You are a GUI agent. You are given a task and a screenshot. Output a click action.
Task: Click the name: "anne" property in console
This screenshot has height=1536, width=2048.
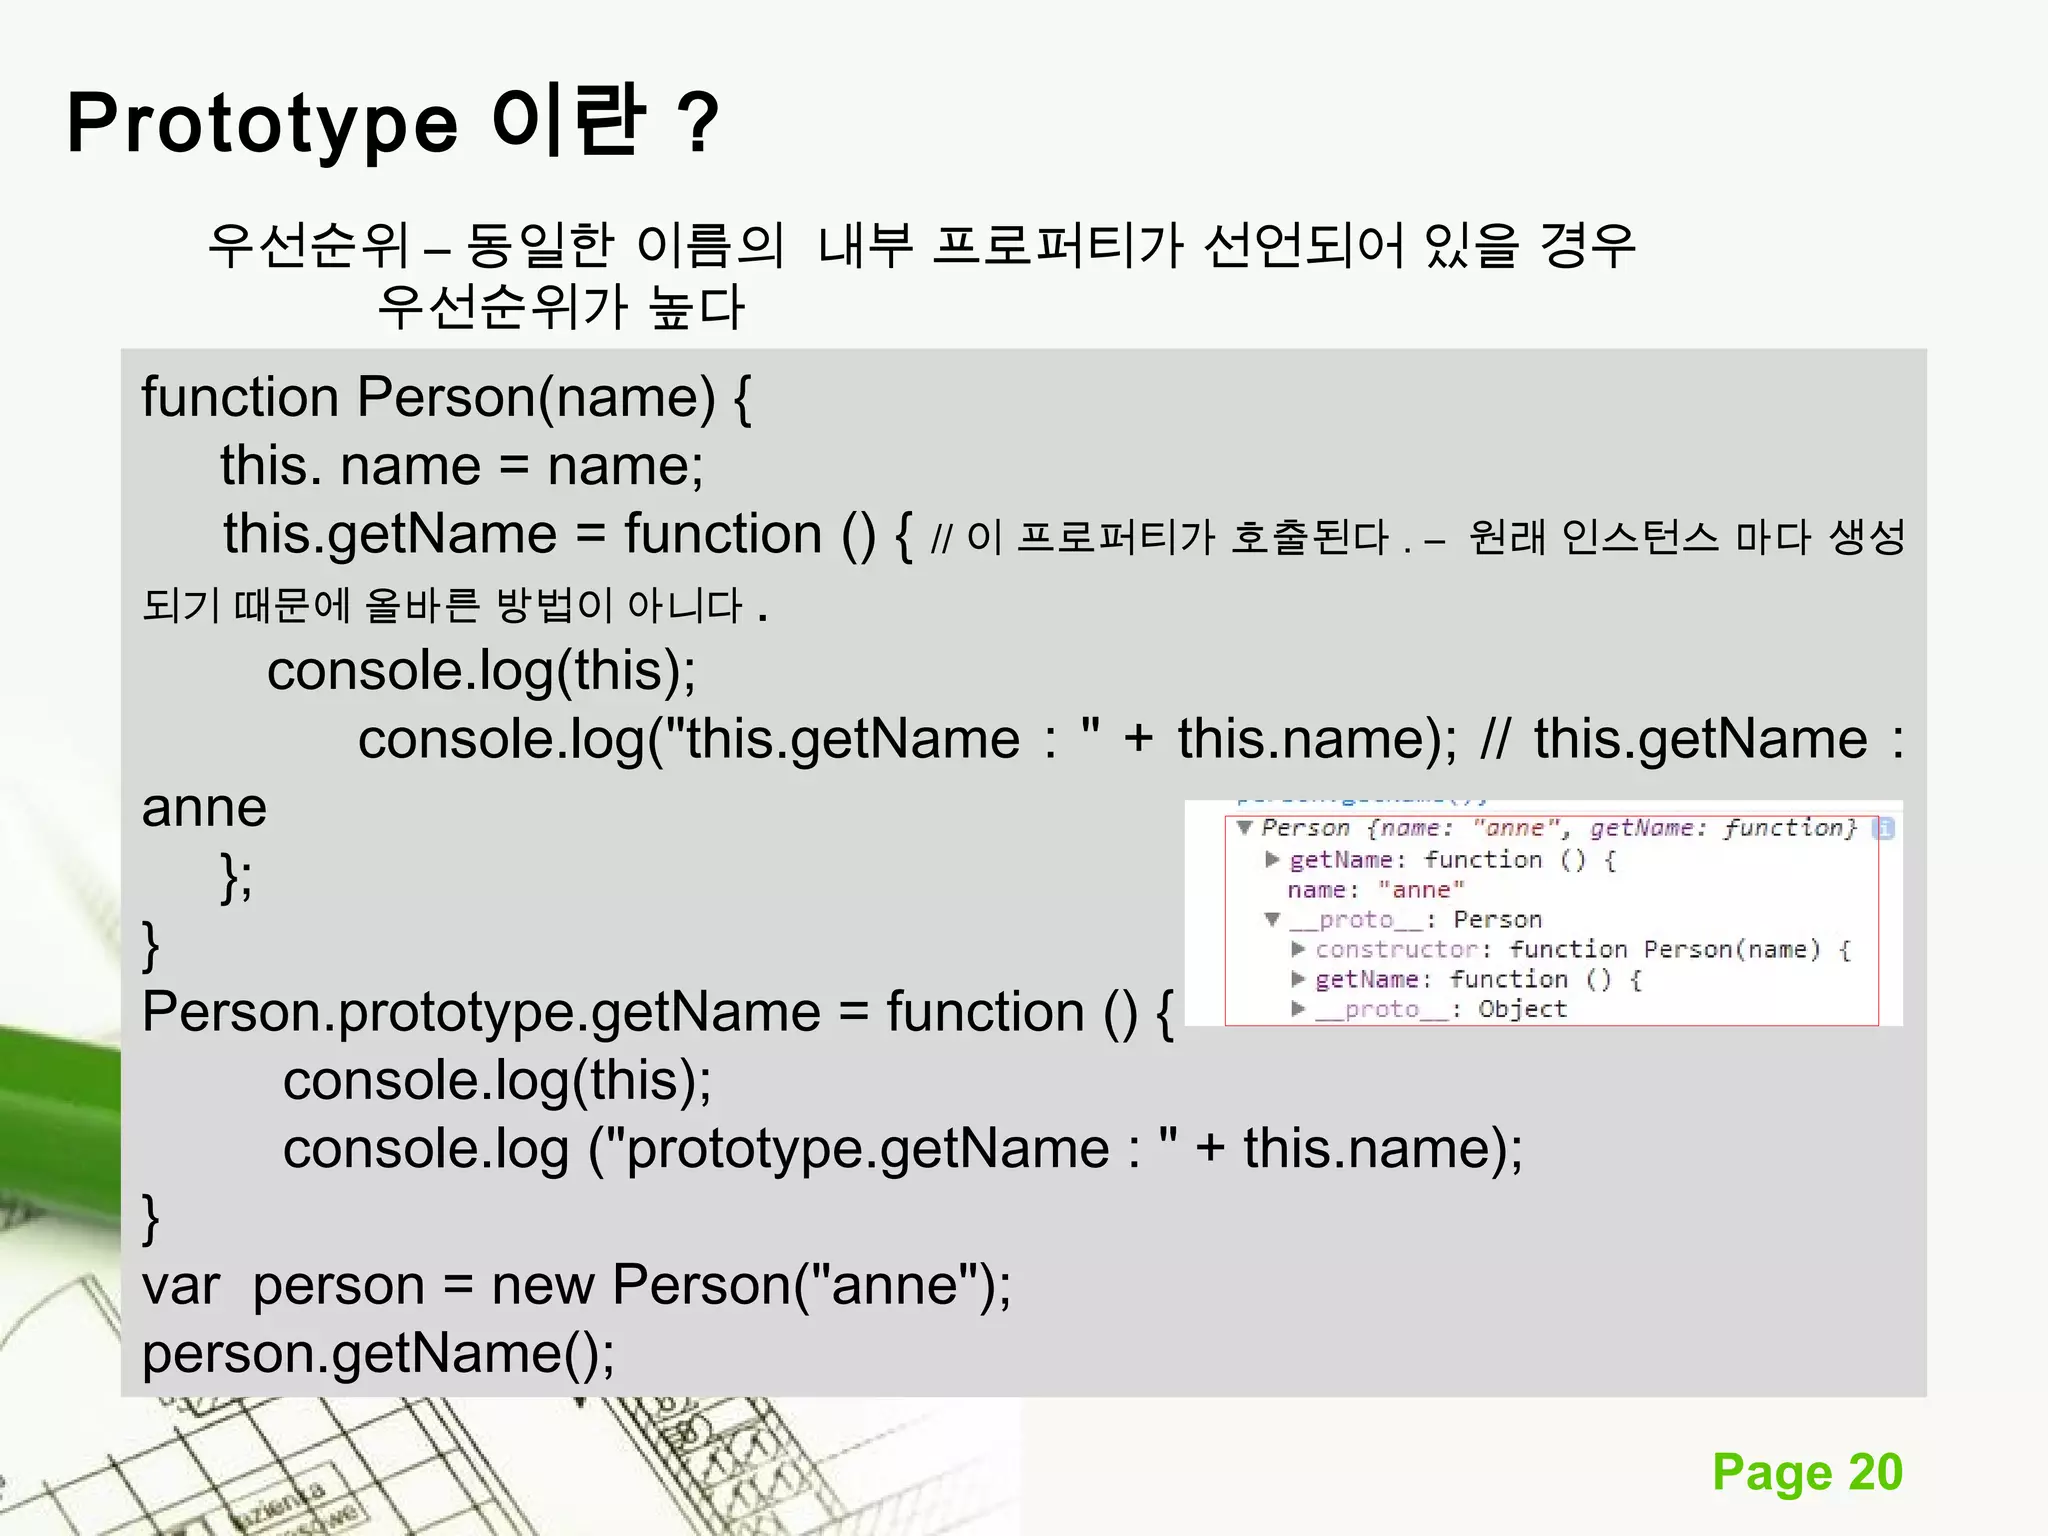coord(1376,890)
